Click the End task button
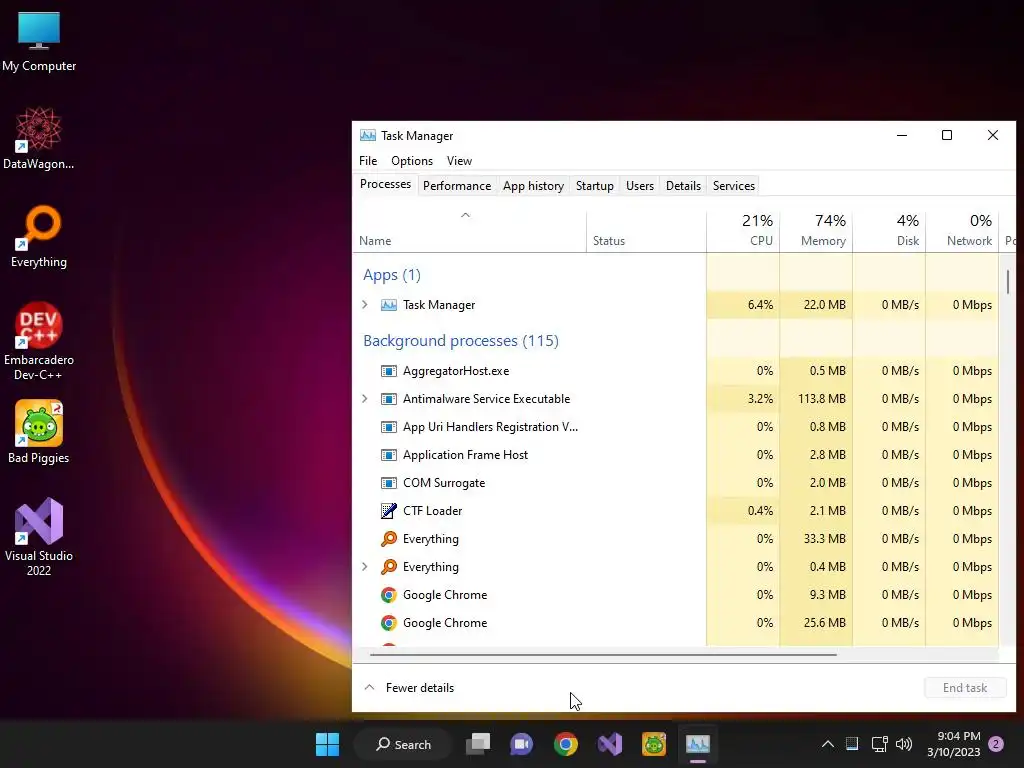Viewport: 1024px width, 768px height. coord(965,688)
